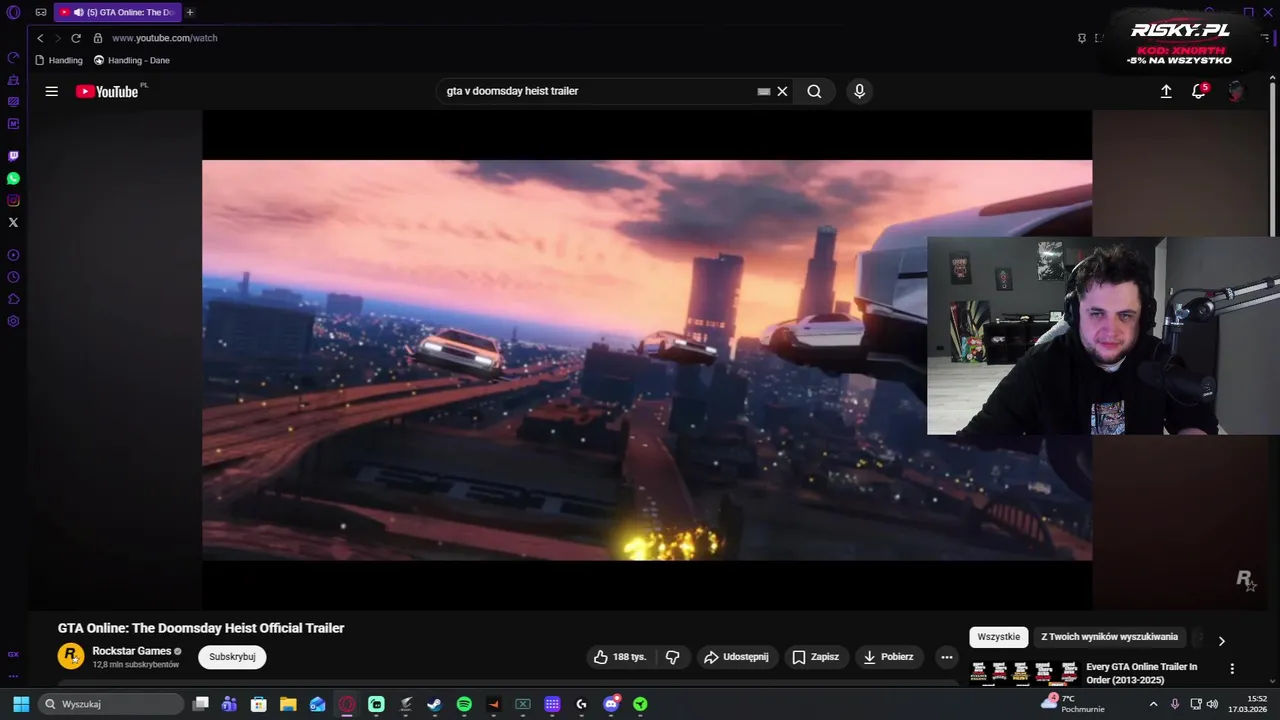The image size is (1280, 720).
Task: Open Spotify from the taskbar
Action: pos(464,704)
